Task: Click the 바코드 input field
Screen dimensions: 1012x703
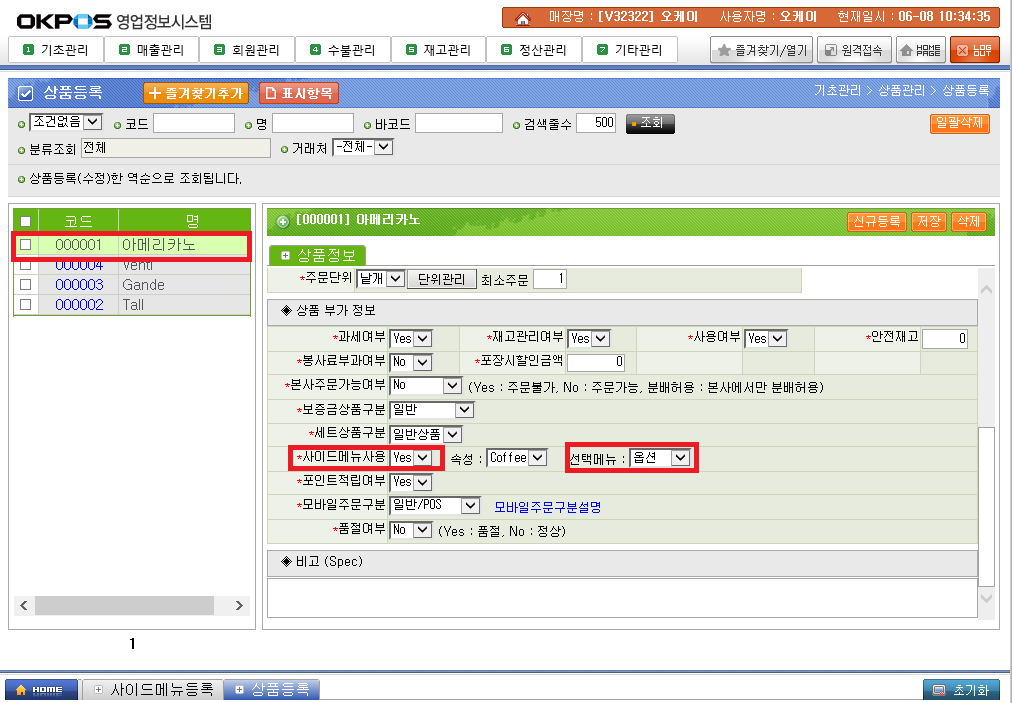Action: [x=458, y=123]
